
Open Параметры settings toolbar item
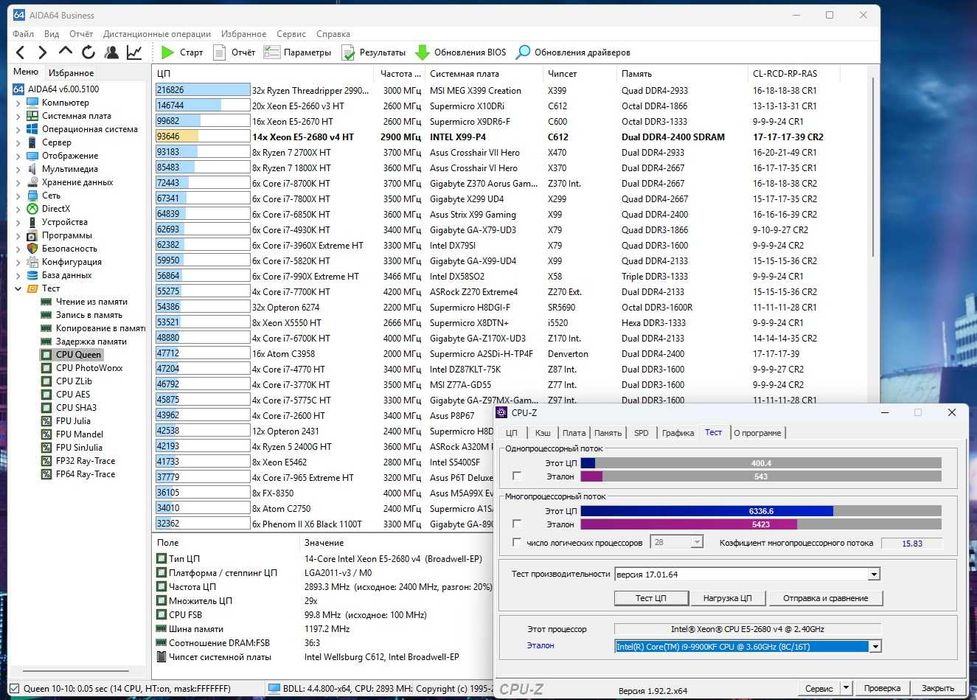[297, 52]
